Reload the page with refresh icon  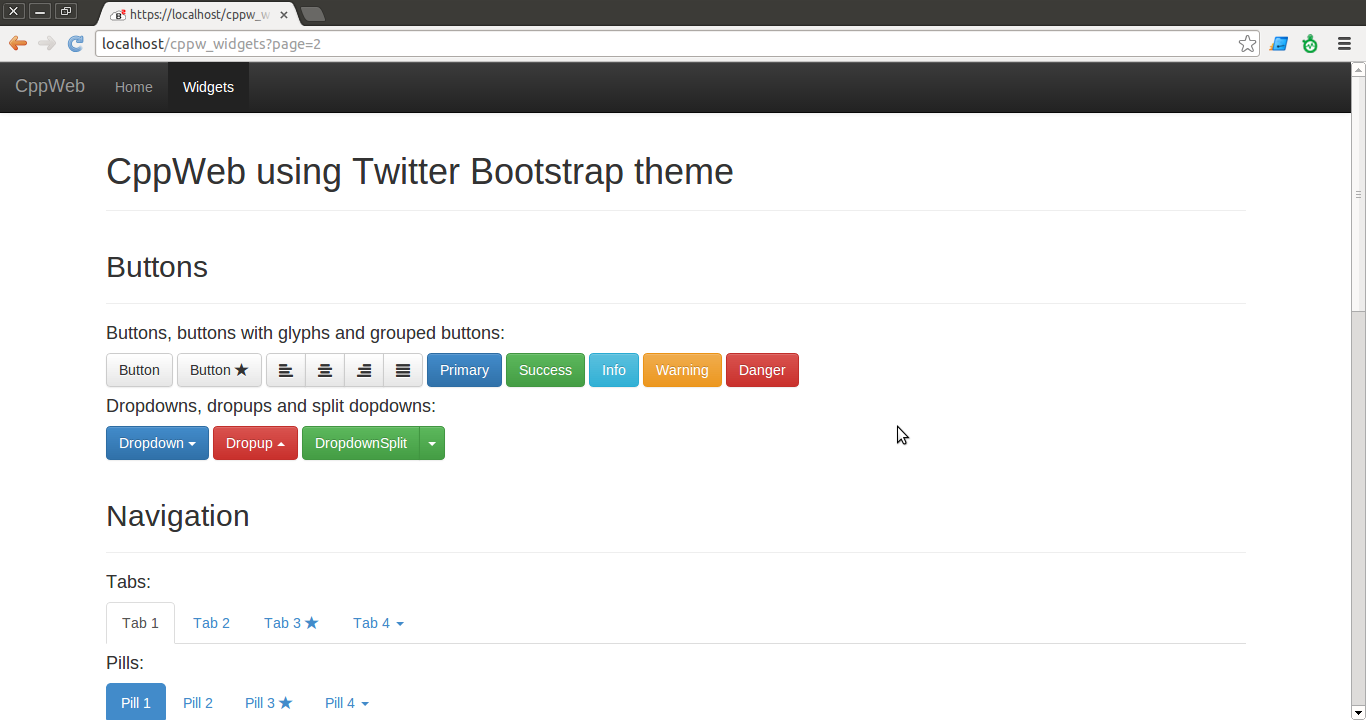[x=75, y=43]
